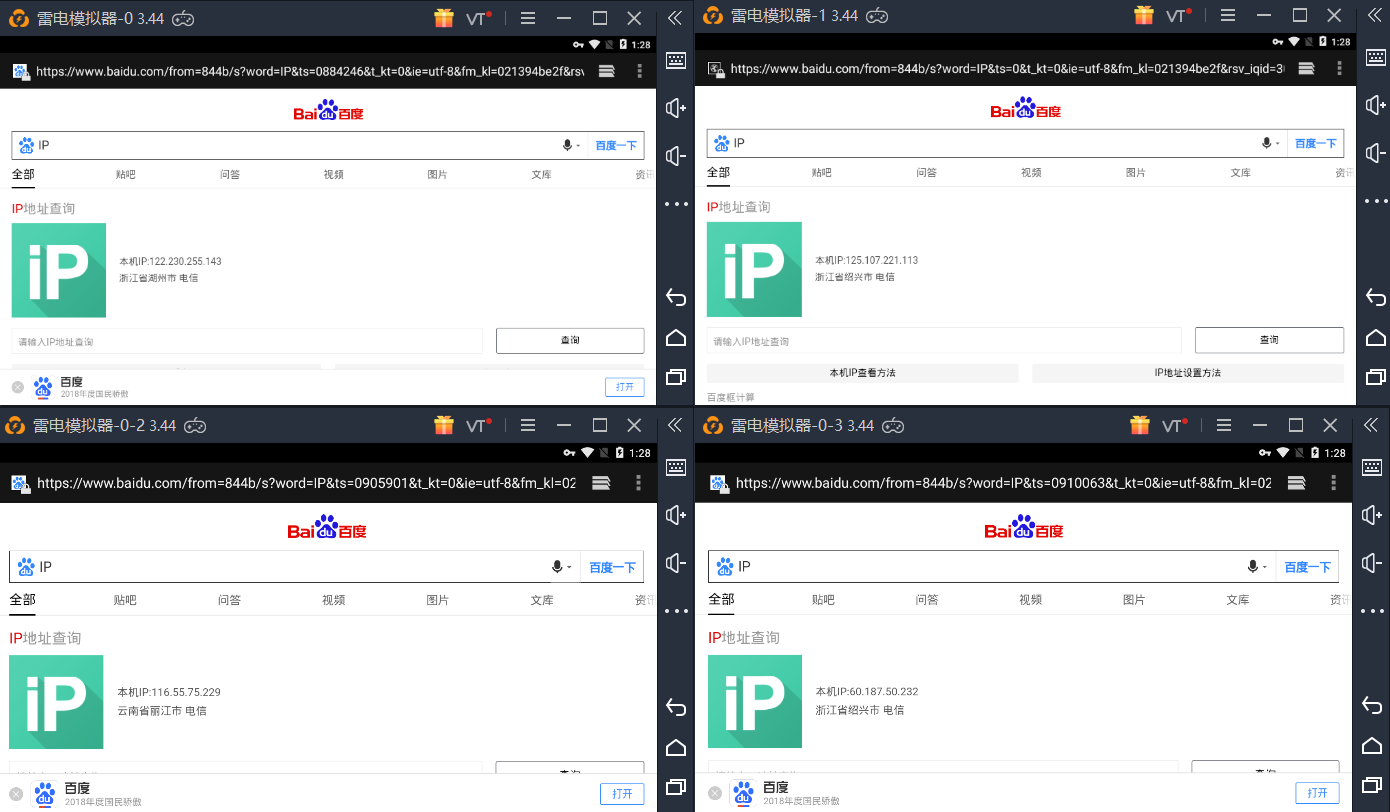
Task: Open more options dots in 雷电模拟器-1 sidebar
Action: [1376, 202]
